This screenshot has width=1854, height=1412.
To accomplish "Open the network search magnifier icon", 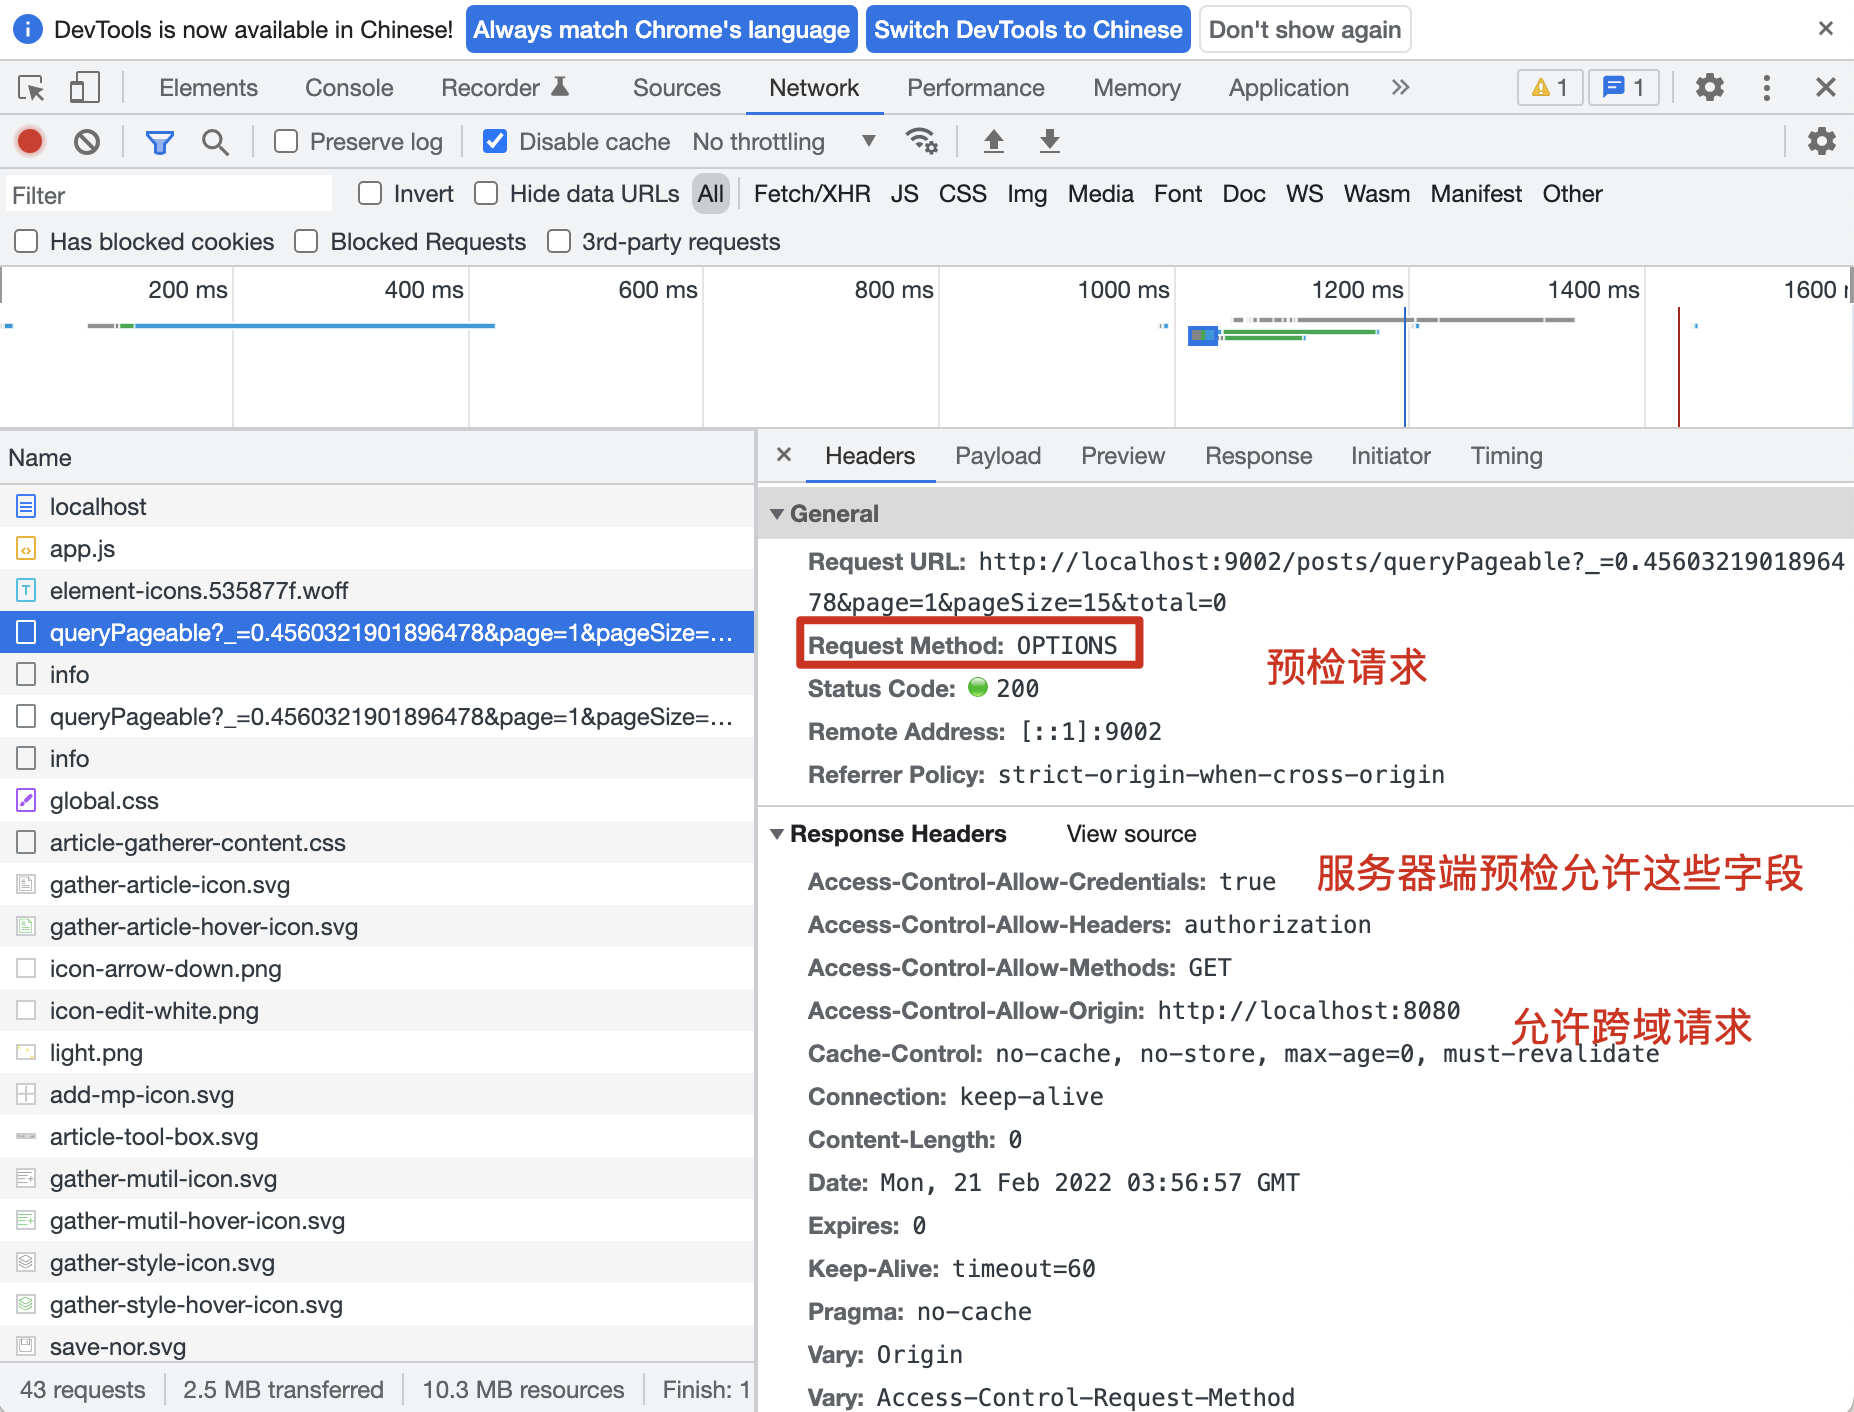I will (x=215, y=142).
